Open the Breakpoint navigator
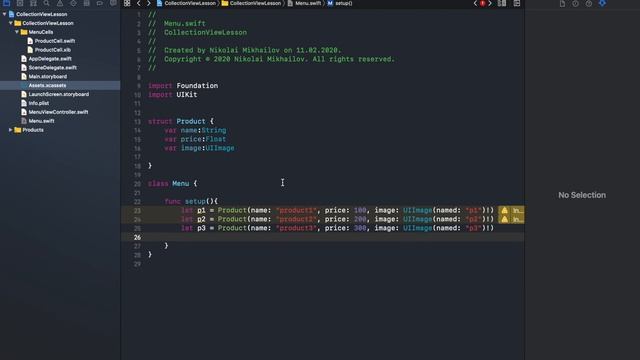640x360 pixels. pyautogui.click(x=100, y=3)
